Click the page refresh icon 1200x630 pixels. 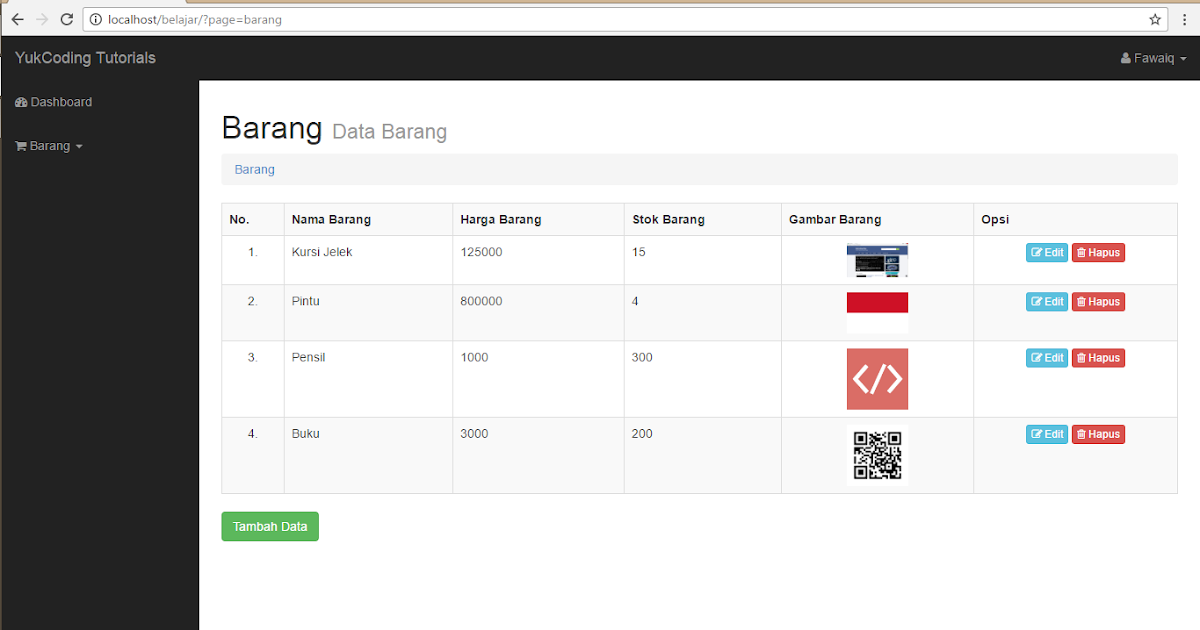(67, 18)
